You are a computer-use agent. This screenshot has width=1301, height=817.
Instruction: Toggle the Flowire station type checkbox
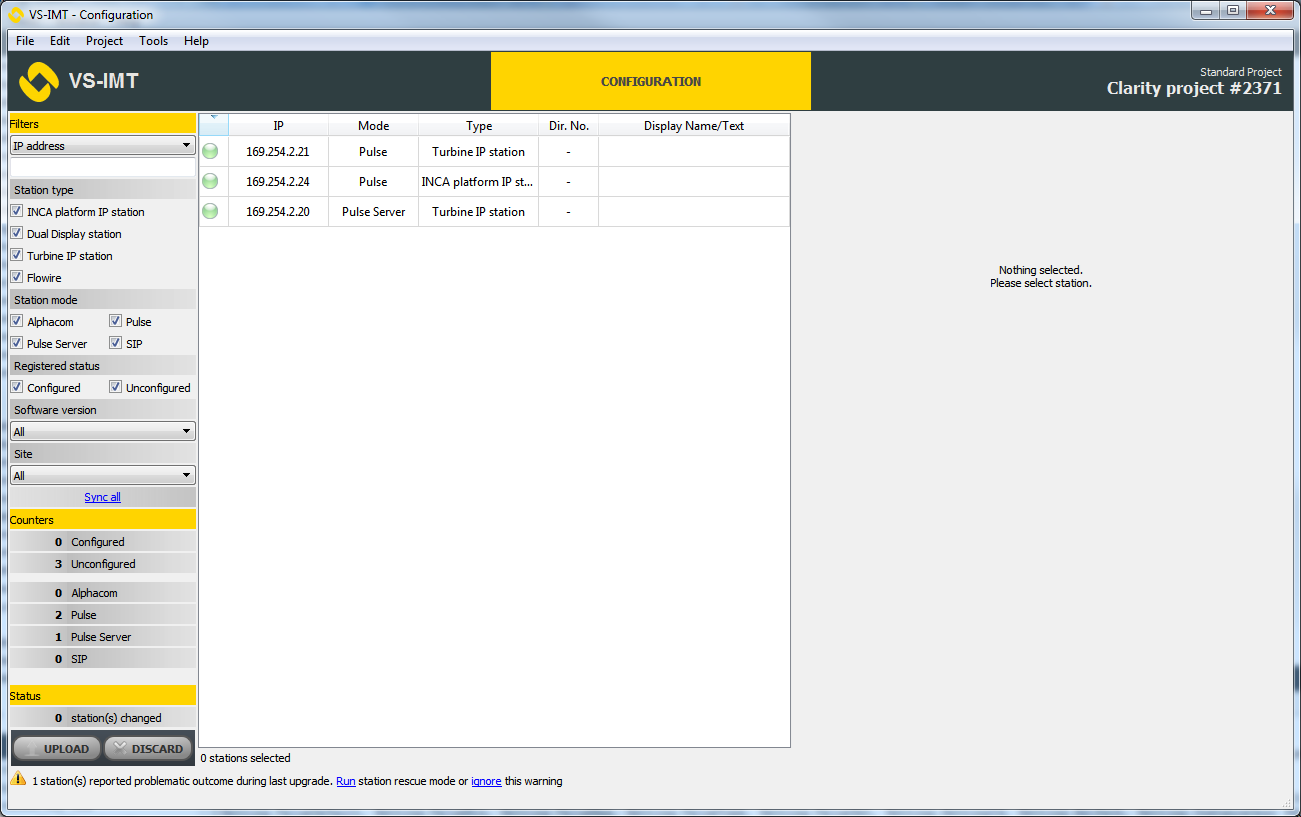point(17,277)
